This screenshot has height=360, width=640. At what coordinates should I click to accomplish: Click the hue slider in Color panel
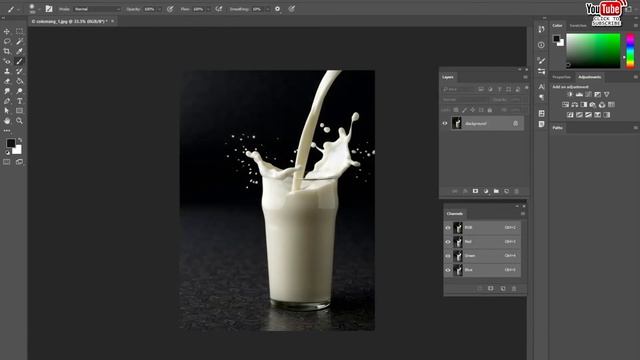[631, 51]
